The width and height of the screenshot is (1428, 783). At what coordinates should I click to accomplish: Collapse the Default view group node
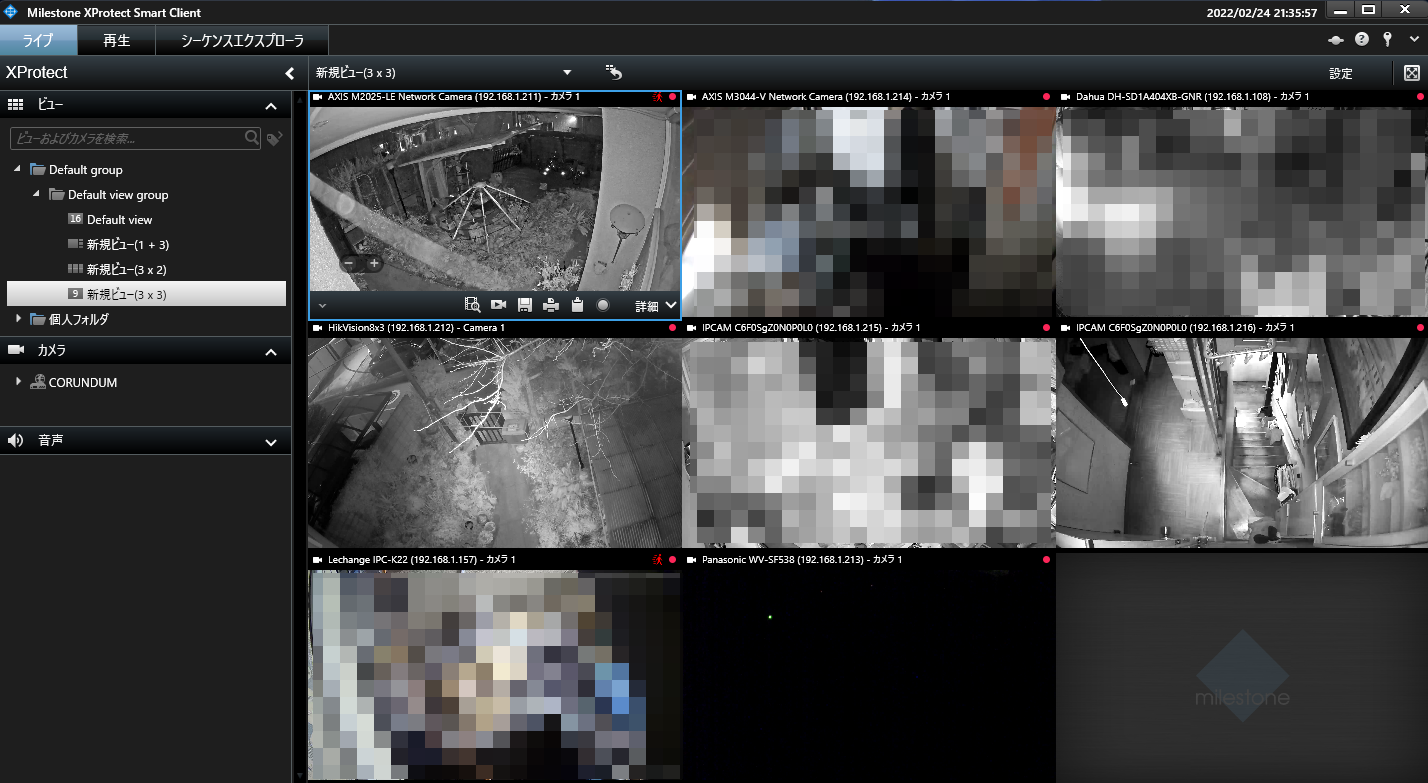click(36, 194)
